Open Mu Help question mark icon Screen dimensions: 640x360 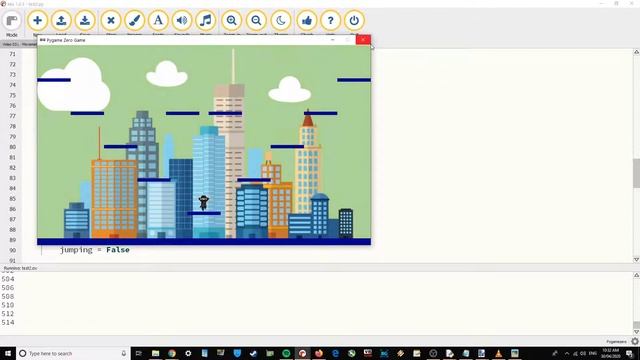click(x=330, y=20)
